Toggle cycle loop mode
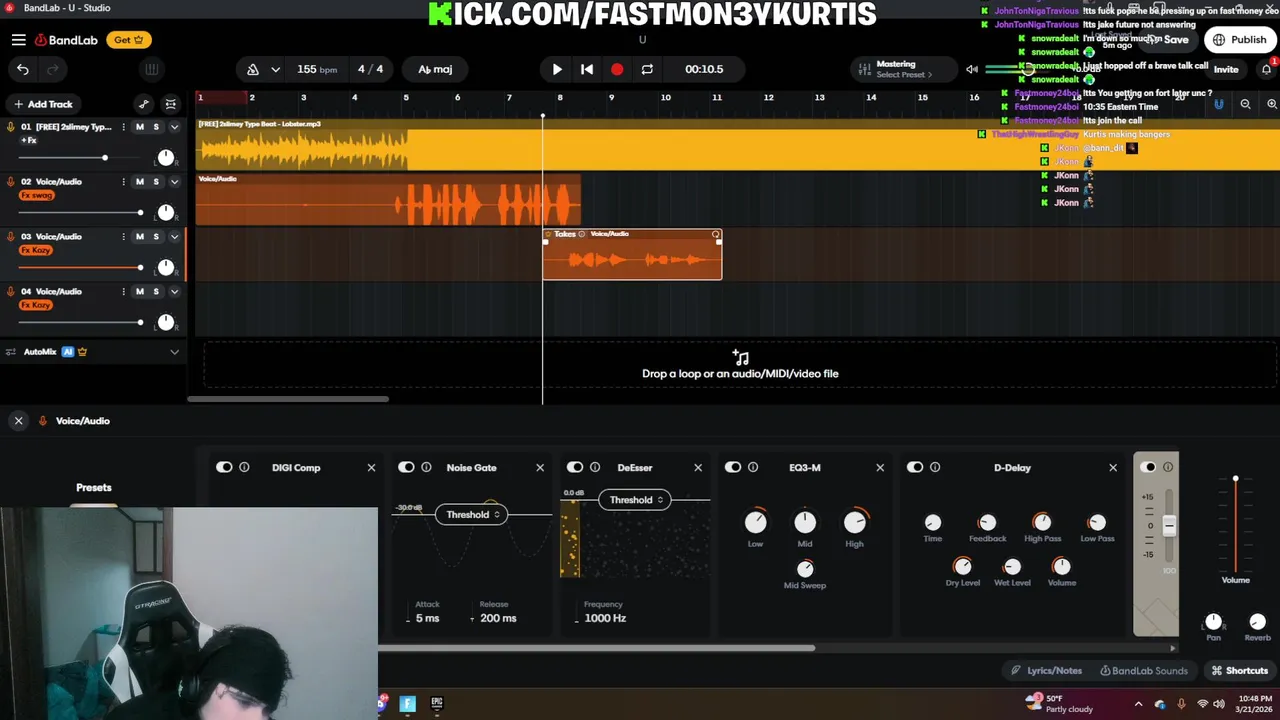 point(647,69)
